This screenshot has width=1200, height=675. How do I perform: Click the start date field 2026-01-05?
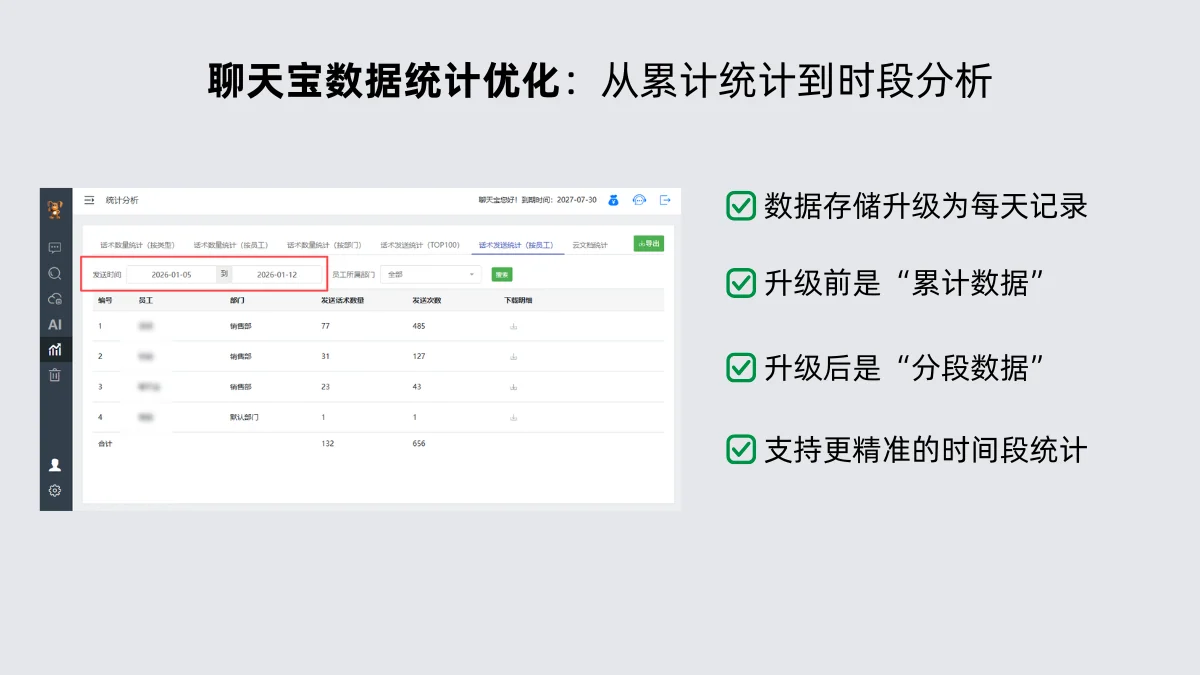pyautogui.click(x=171, y=274)
